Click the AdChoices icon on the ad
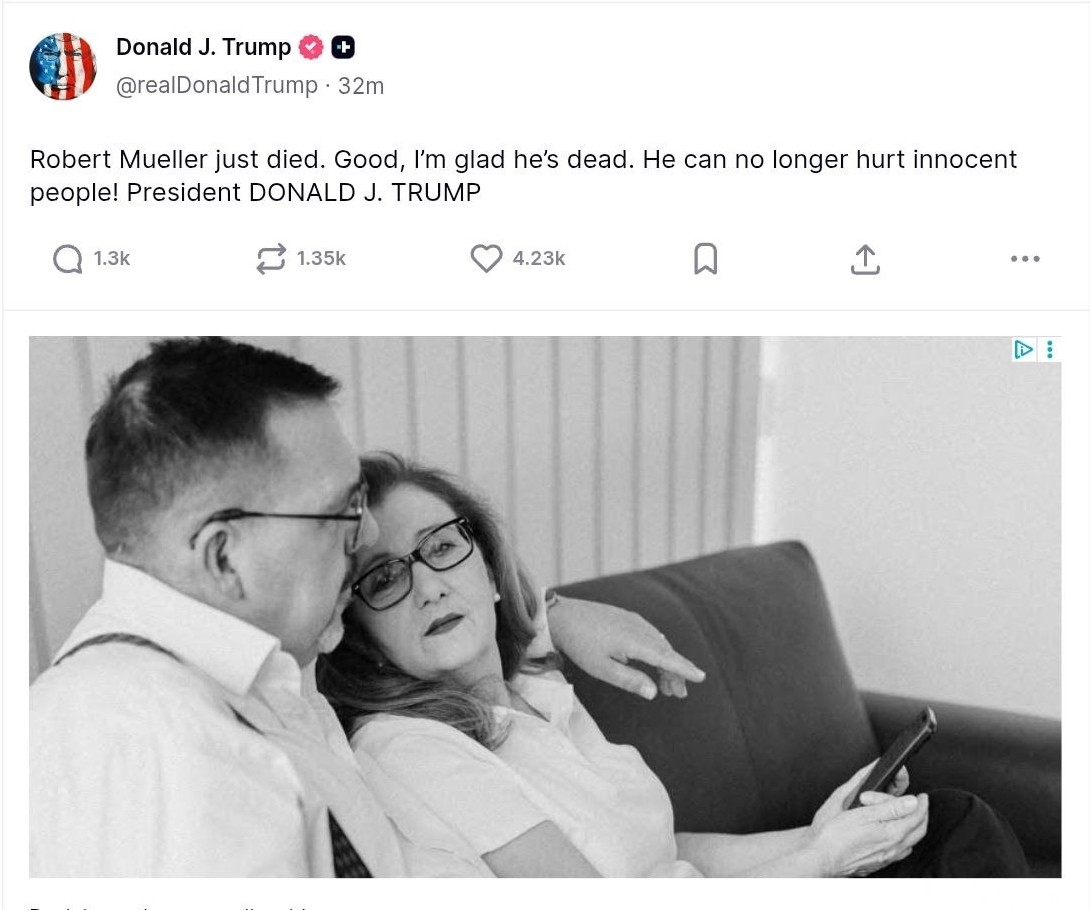This screenshot has width=1090, height=910. coord(1022,350)
